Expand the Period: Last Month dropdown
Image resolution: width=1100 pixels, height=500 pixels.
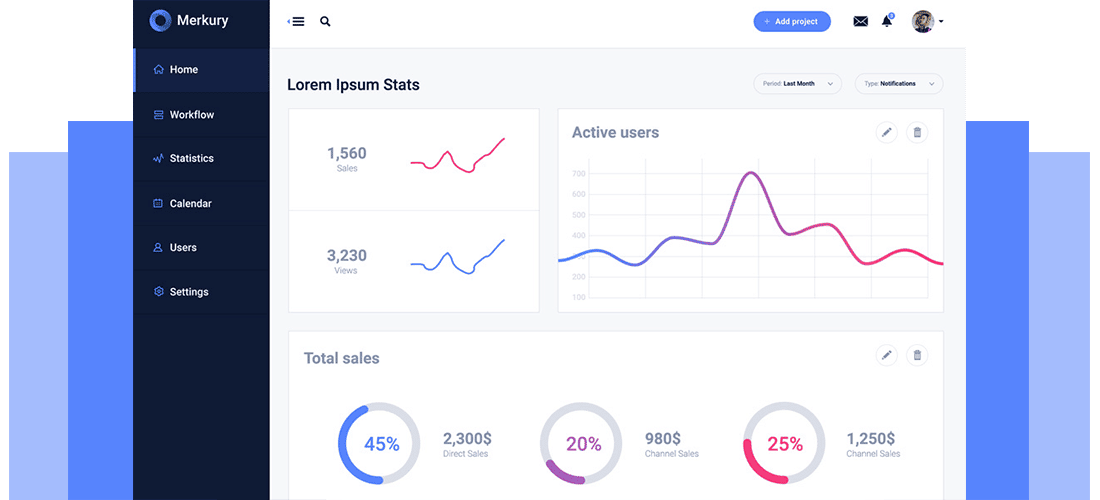tap(797, 84)
